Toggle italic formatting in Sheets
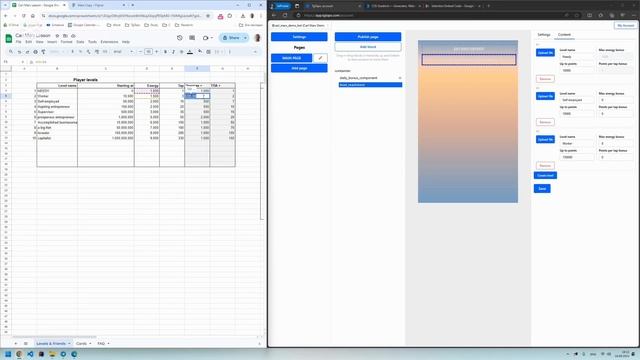 tap(173, 52)
